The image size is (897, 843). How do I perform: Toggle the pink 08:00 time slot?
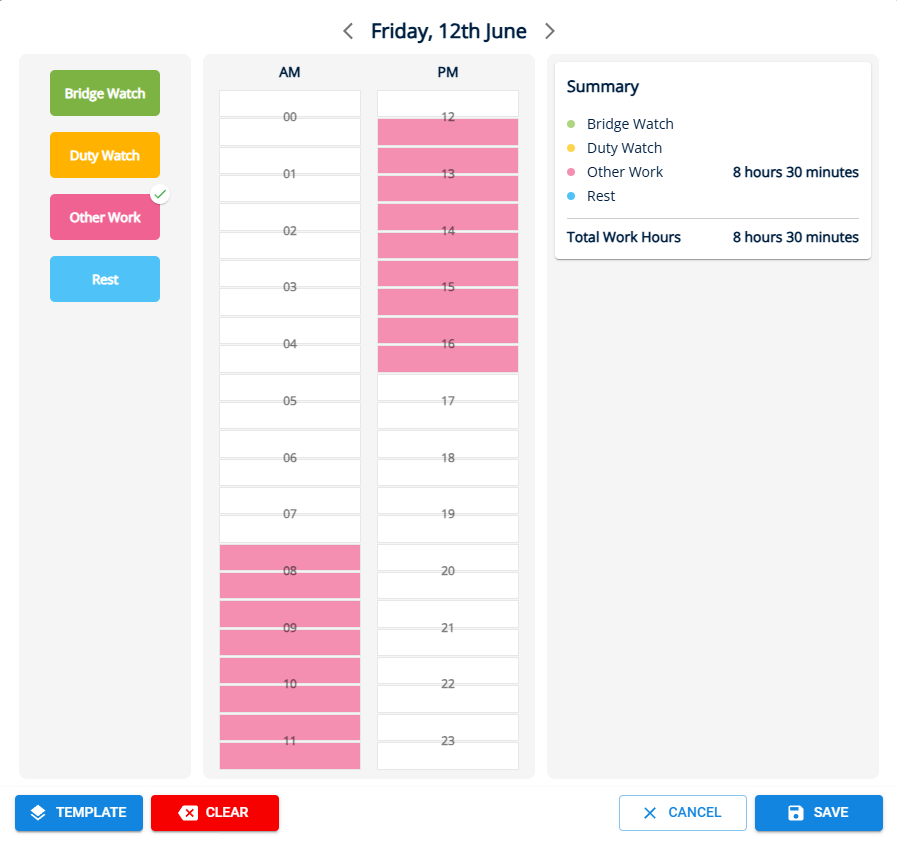[x=290, y=558]
